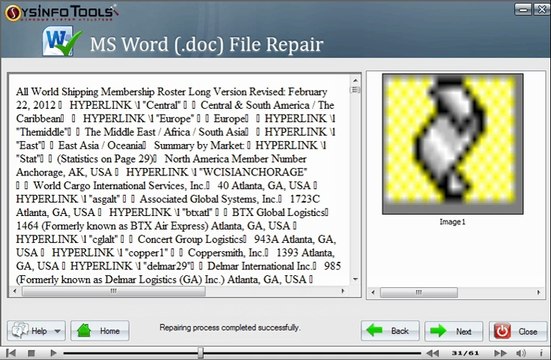Click the MS Word file repair icon
551x360 pixels.
point(62,42)
